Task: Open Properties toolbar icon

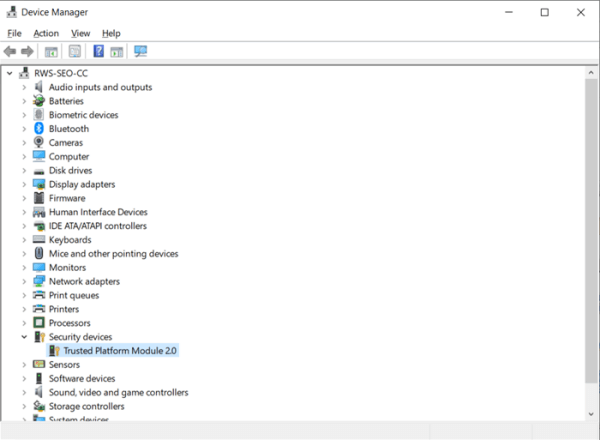Action: coord(75,51)
